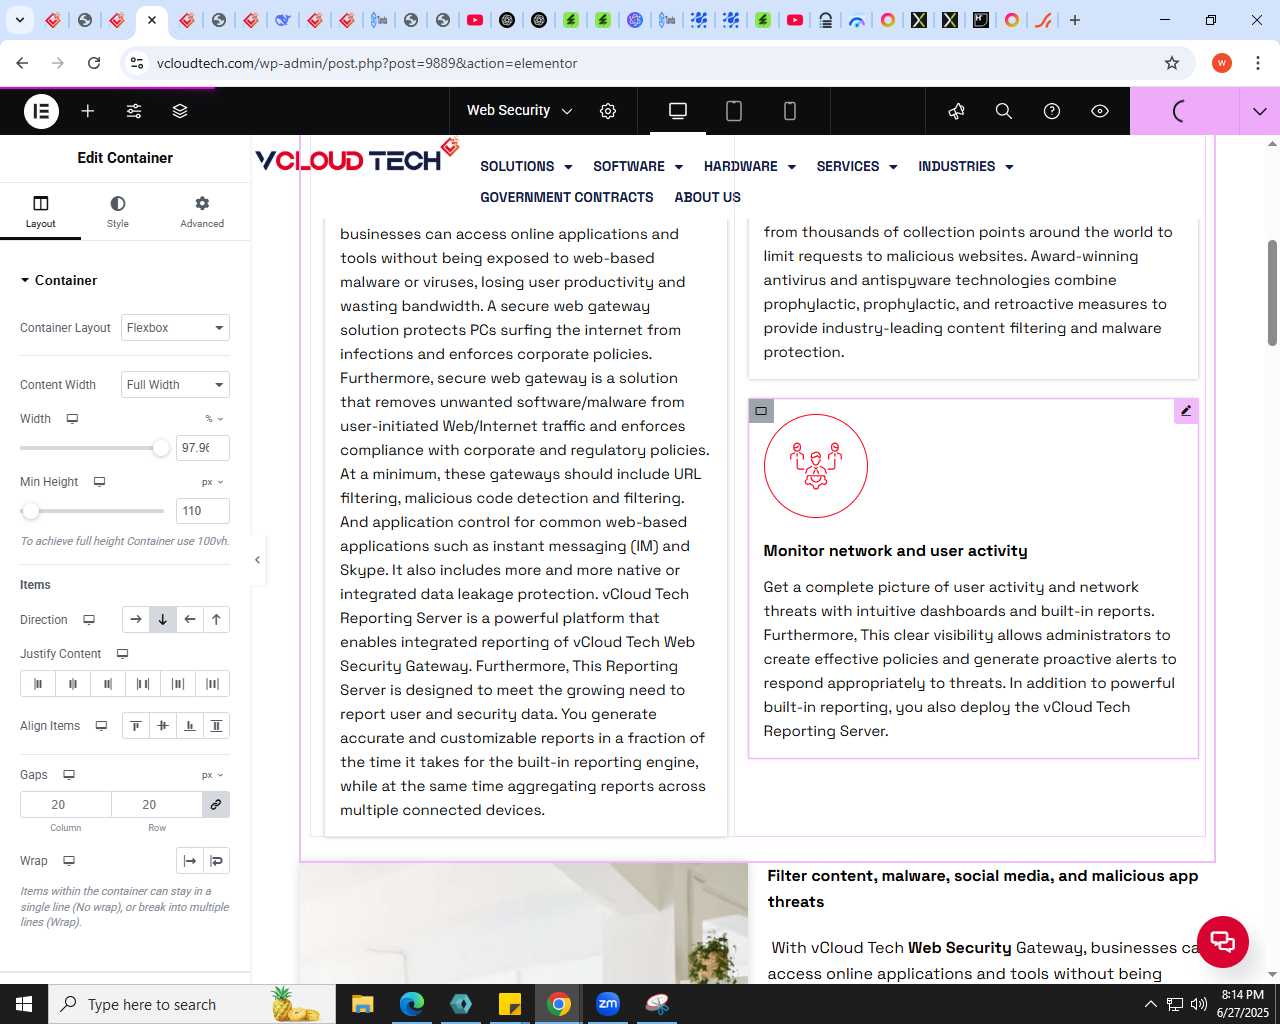
Task: Preview changes with the eye icon
Action: coord(1100,111)
